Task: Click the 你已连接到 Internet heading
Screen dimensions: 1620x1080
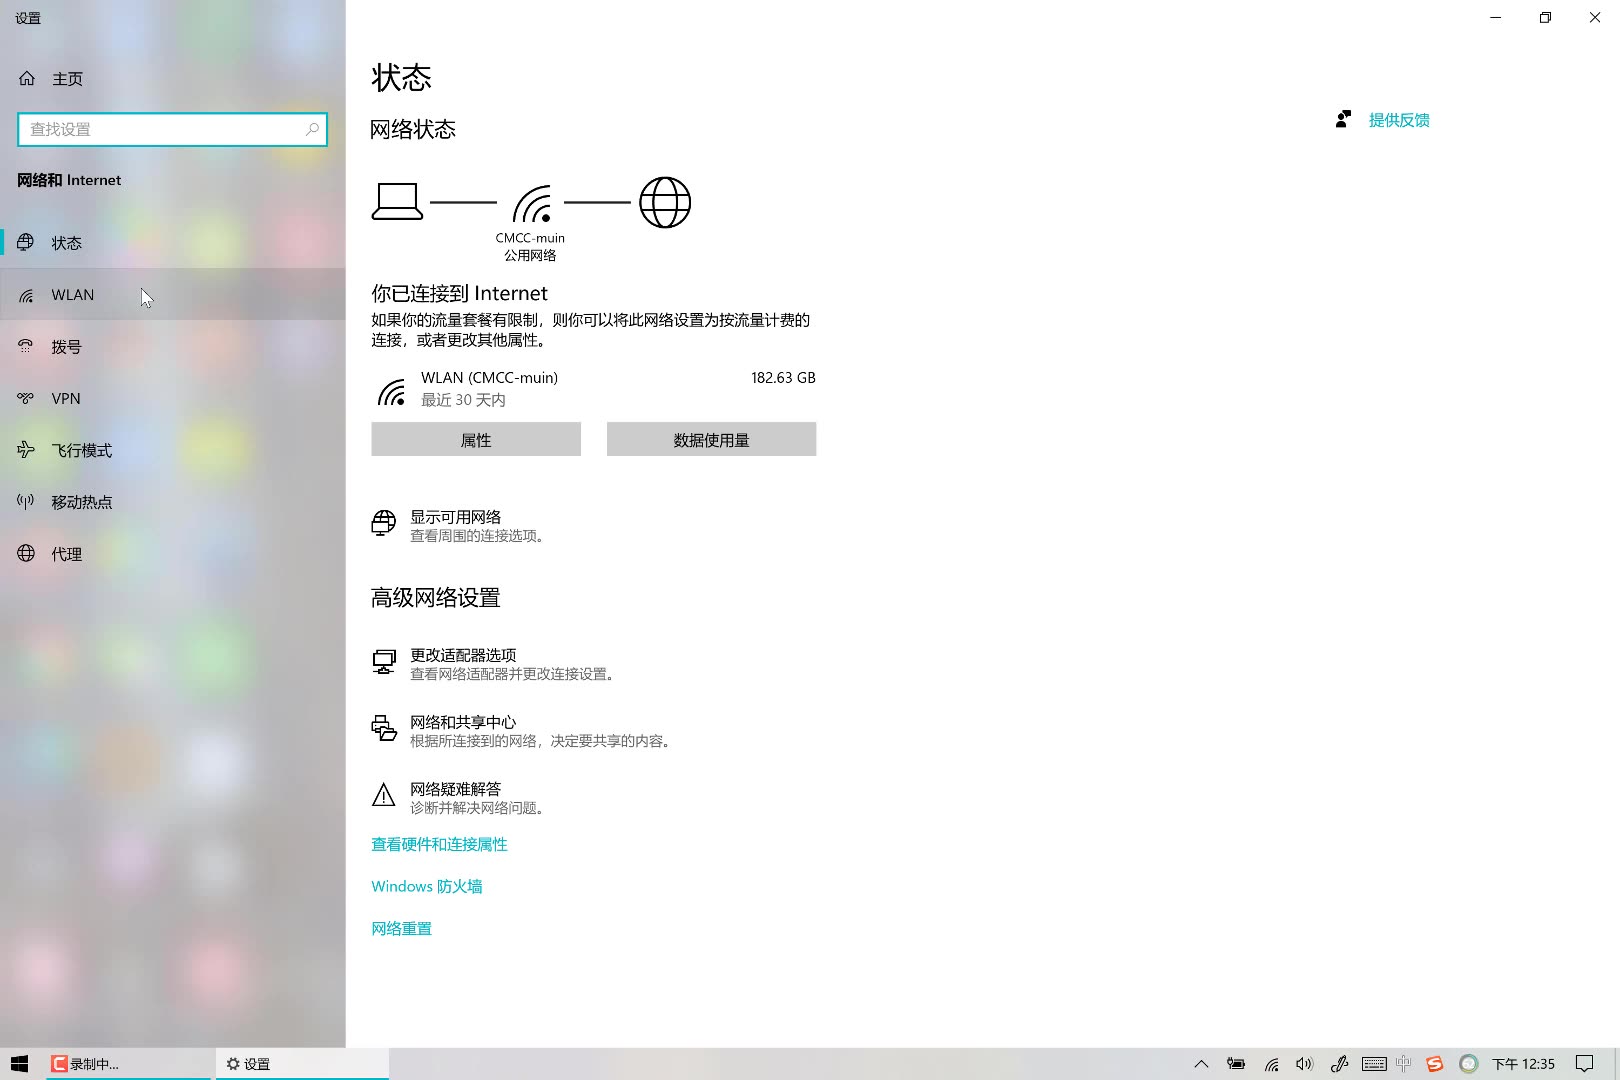Action: click(459, 293)
